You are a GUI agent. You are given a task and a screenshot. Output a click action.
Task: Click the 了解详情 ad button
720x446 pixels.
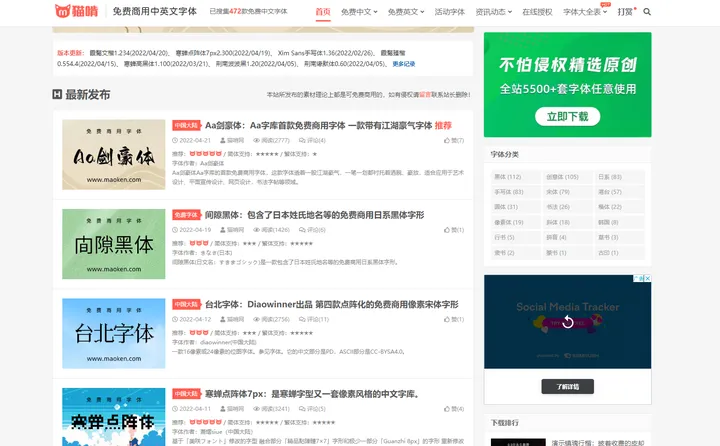567,385
